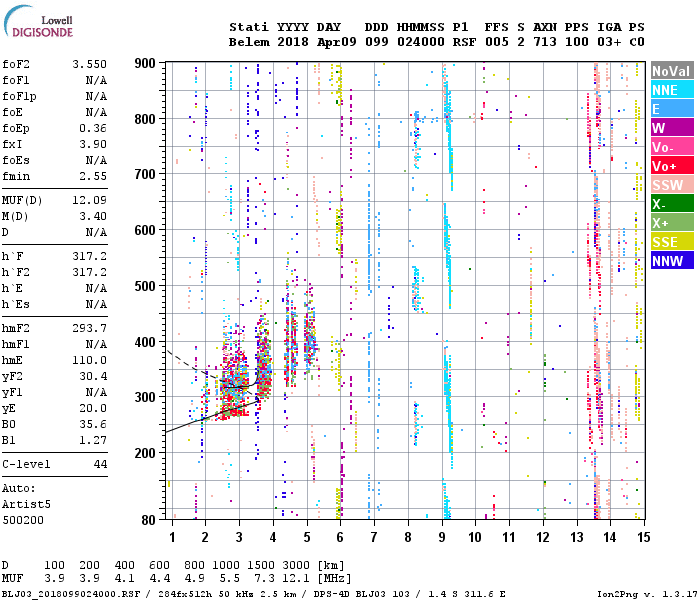
Task: Click the B0 value 35.6
Action: [x=93, y=424]
